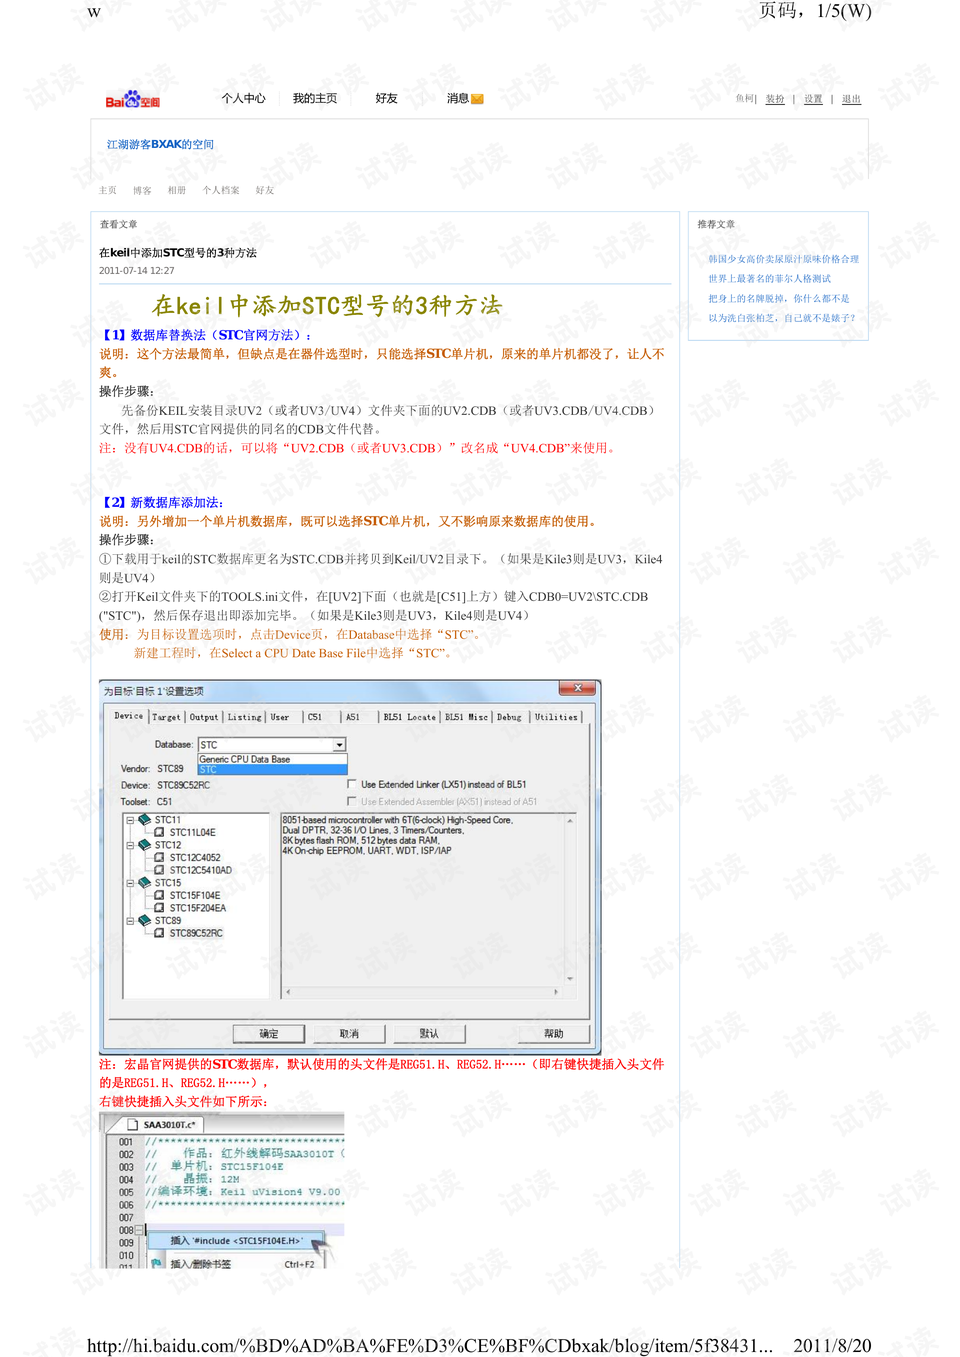
Task: Select the STC15F104E device icon
Action: pos(159,896)
